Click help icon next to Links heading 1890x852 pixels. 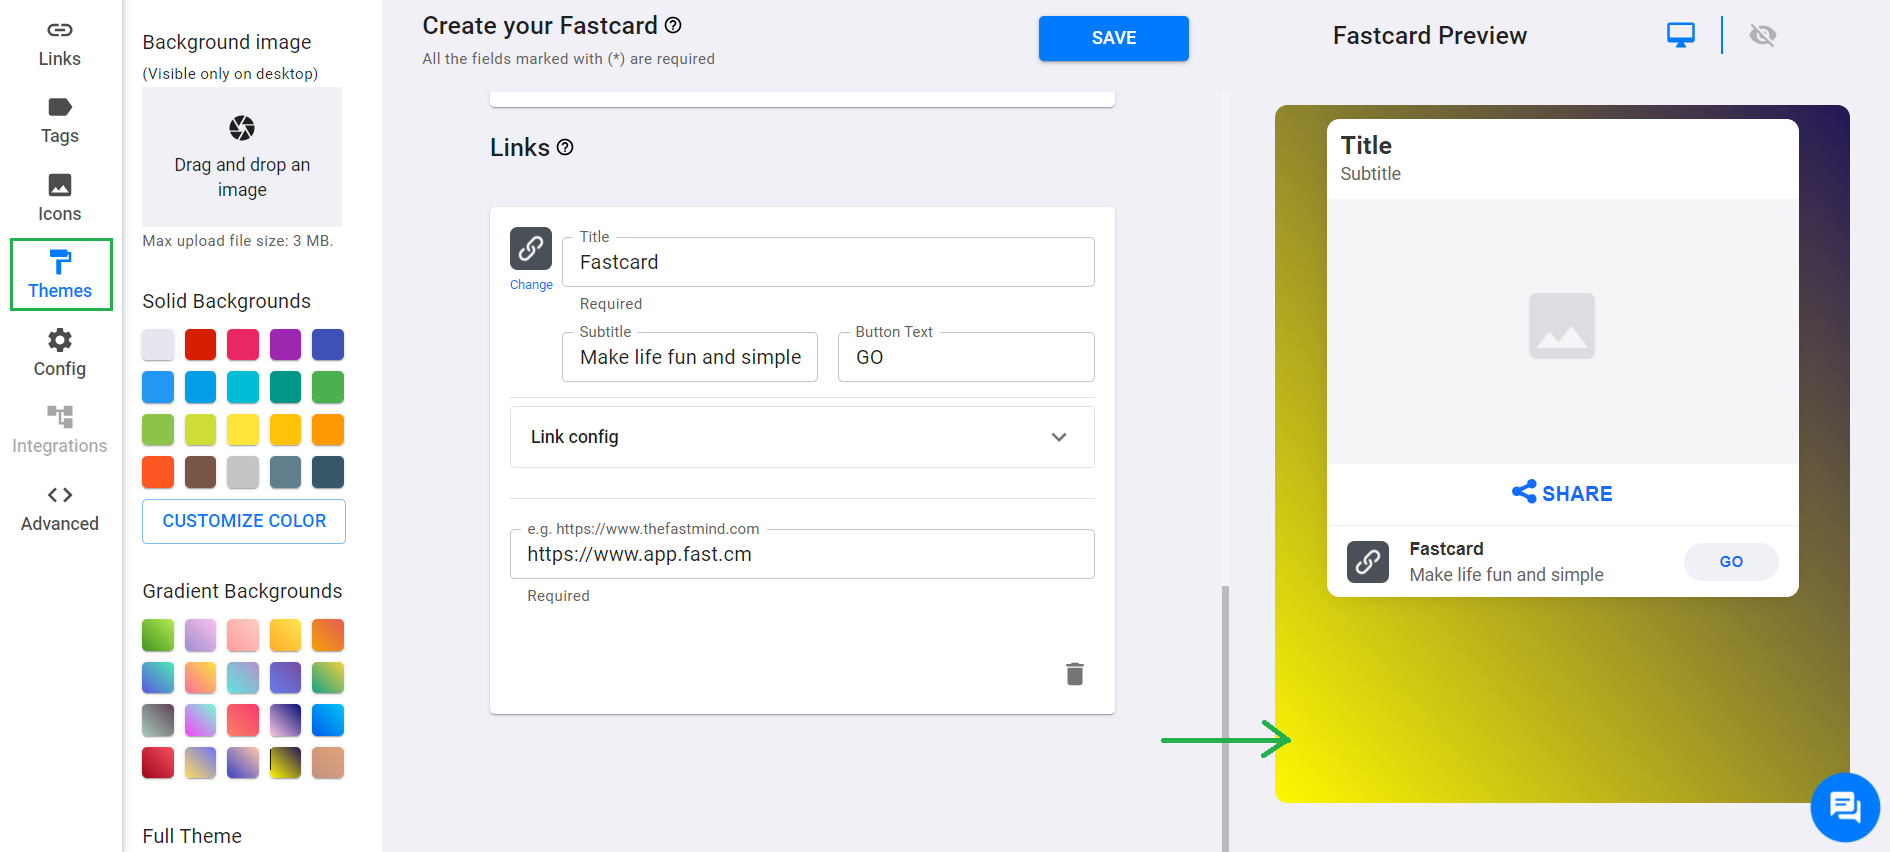click(x=565, y=147)
